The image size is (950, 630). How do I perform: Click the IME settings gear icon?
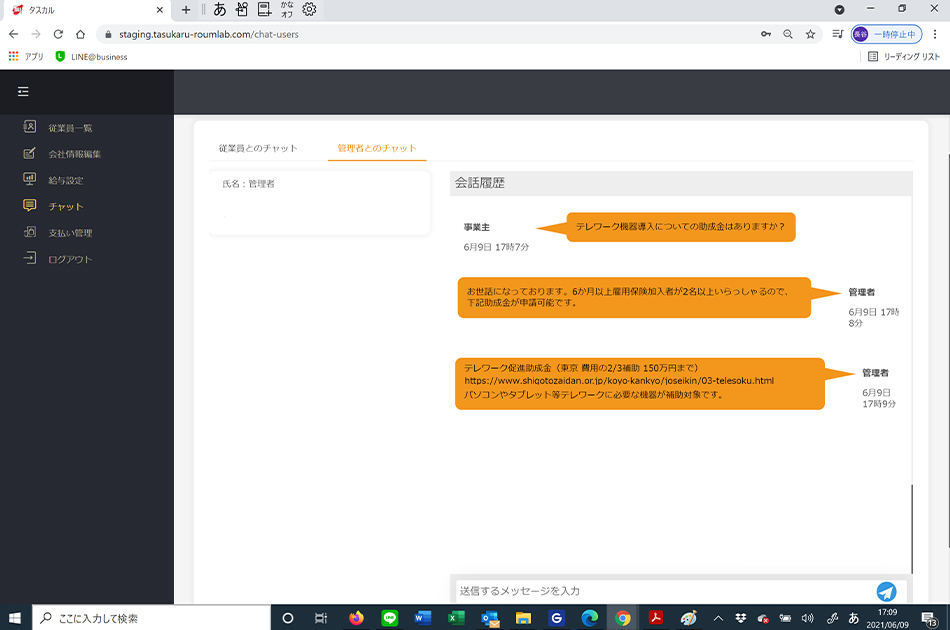coord(309,9)
